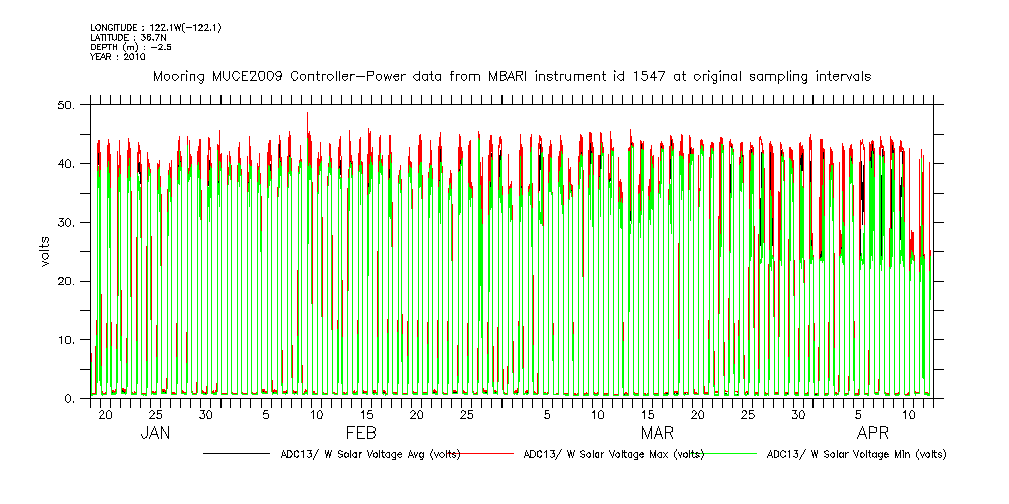Select the FEB month label
This screenshot has height=504, width=1009.
tap(360, 433)
